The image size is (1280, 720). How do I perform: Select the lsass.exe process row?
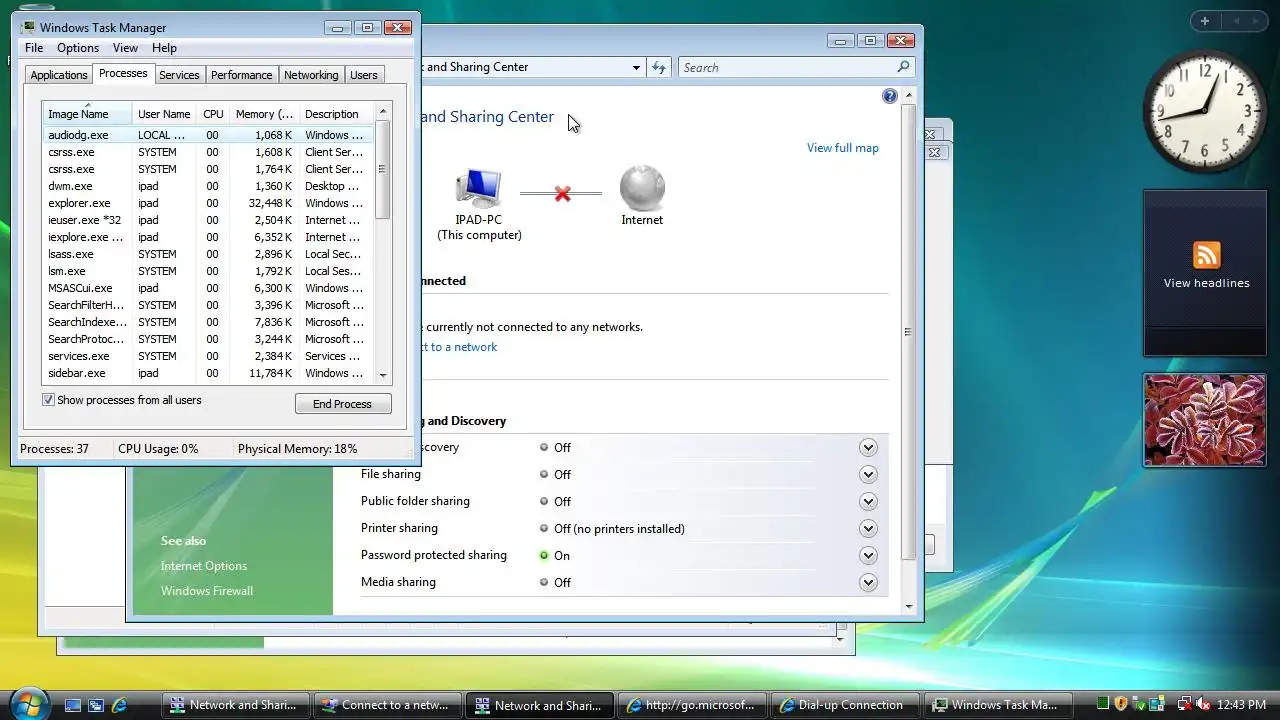(x=208, y=254)
